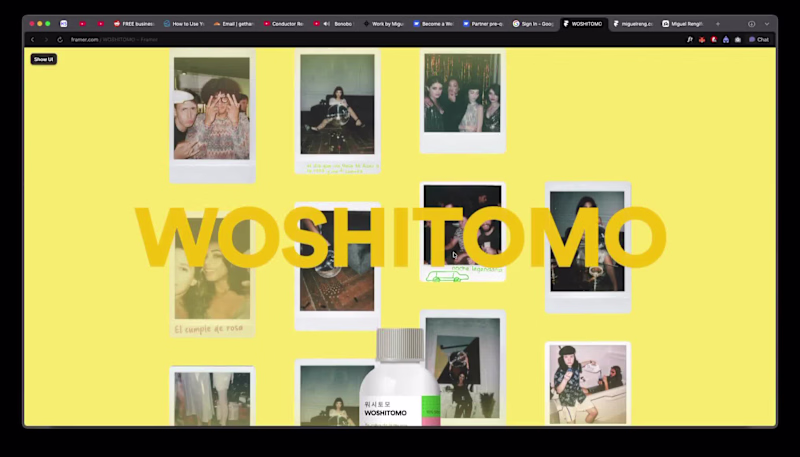
Task: Click the white script-f extension icon
Action: coord(690,39)
